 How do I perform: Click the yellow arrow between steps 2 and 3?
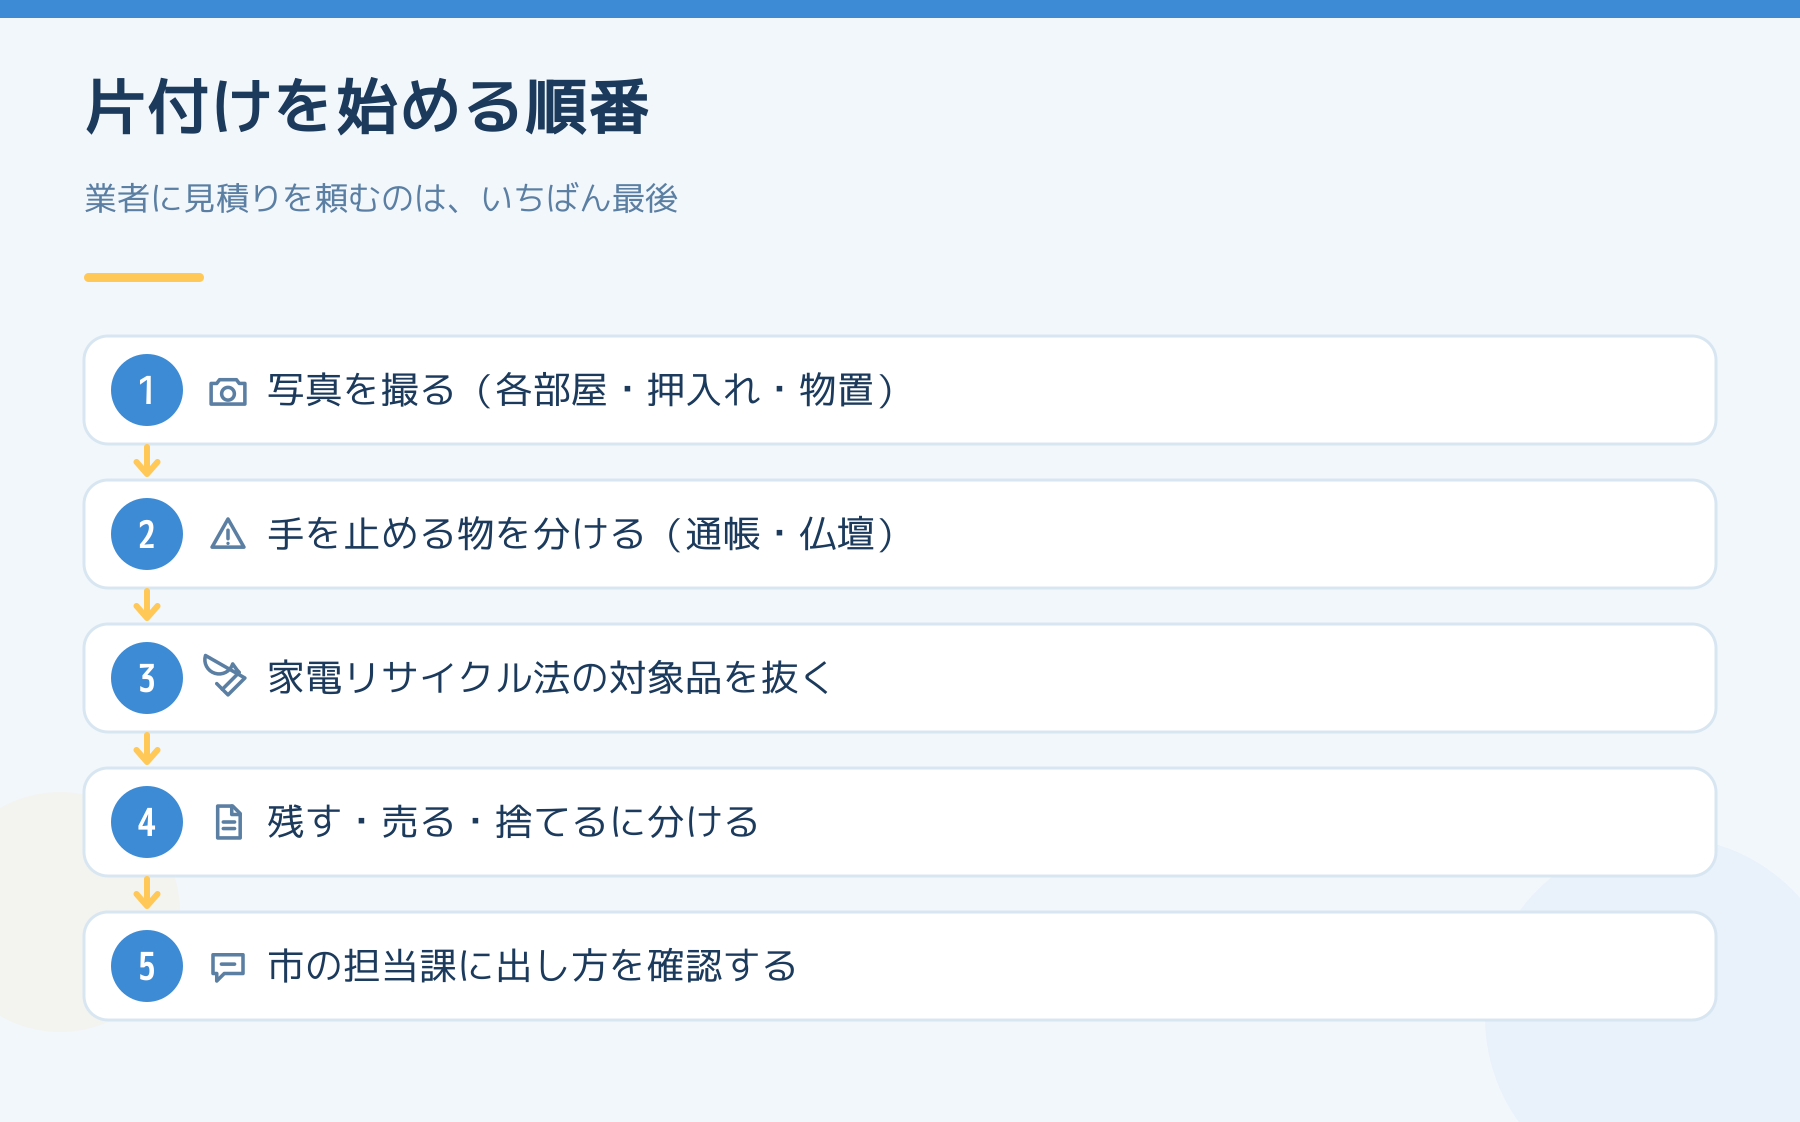click(x=147, y=605)
